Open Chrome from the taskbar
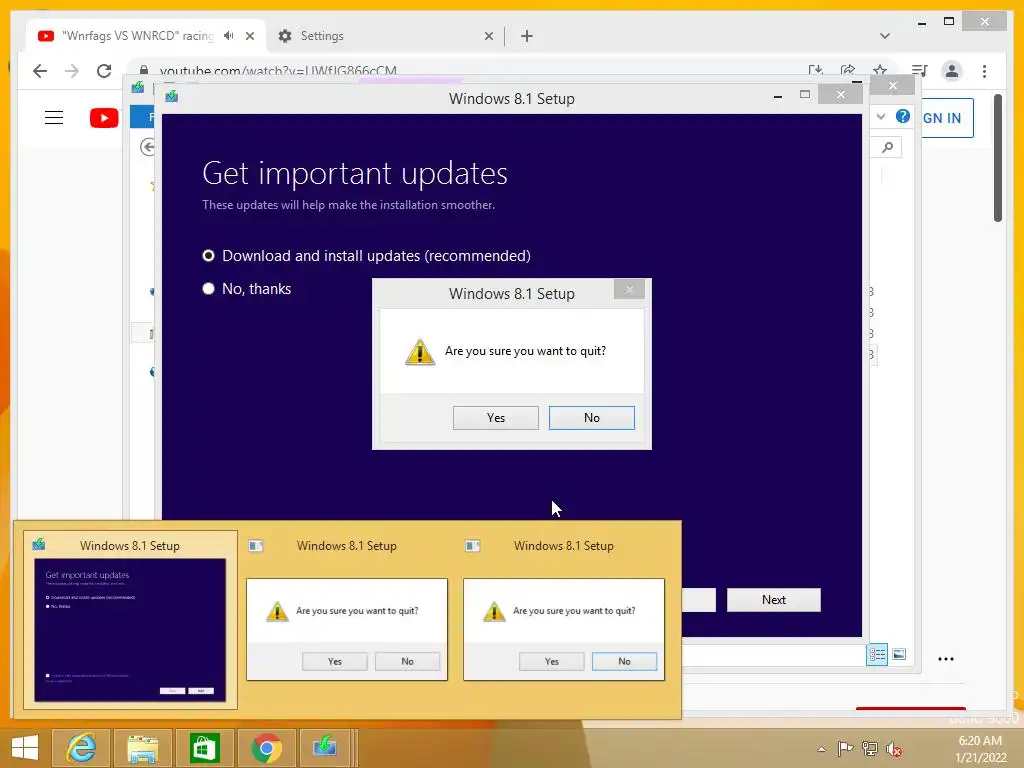Viewport: 1024px width, 768px height. click(266, 748)
